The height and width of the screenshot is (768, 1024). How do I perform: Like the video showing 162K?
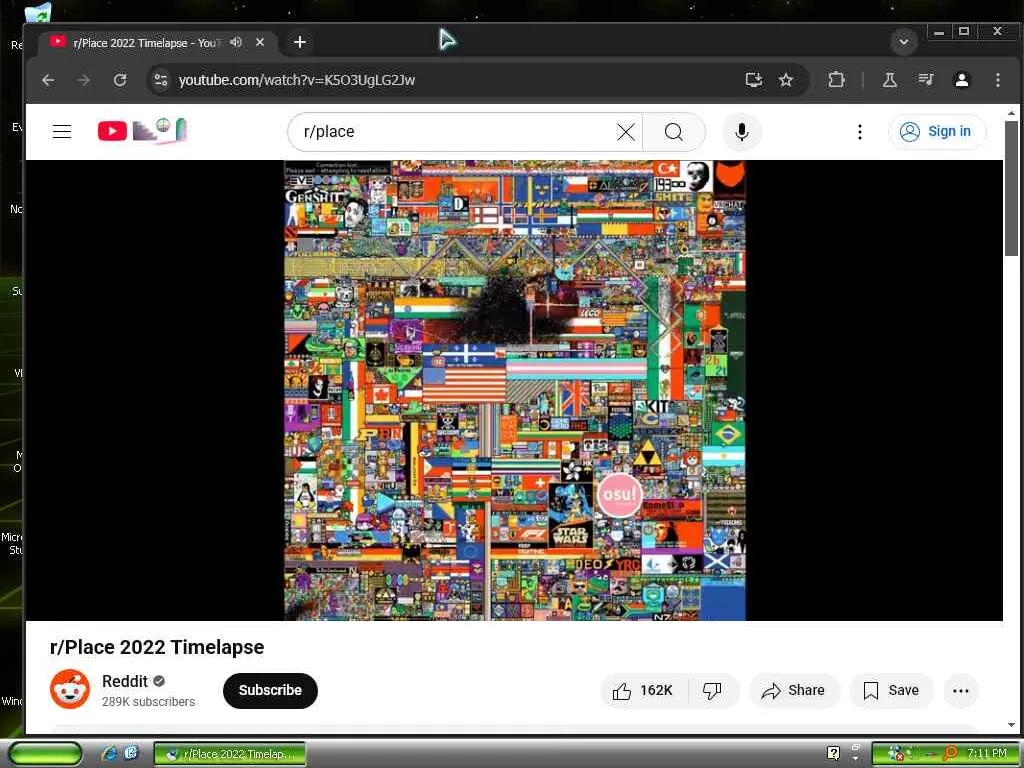click(x=643, y=690)
